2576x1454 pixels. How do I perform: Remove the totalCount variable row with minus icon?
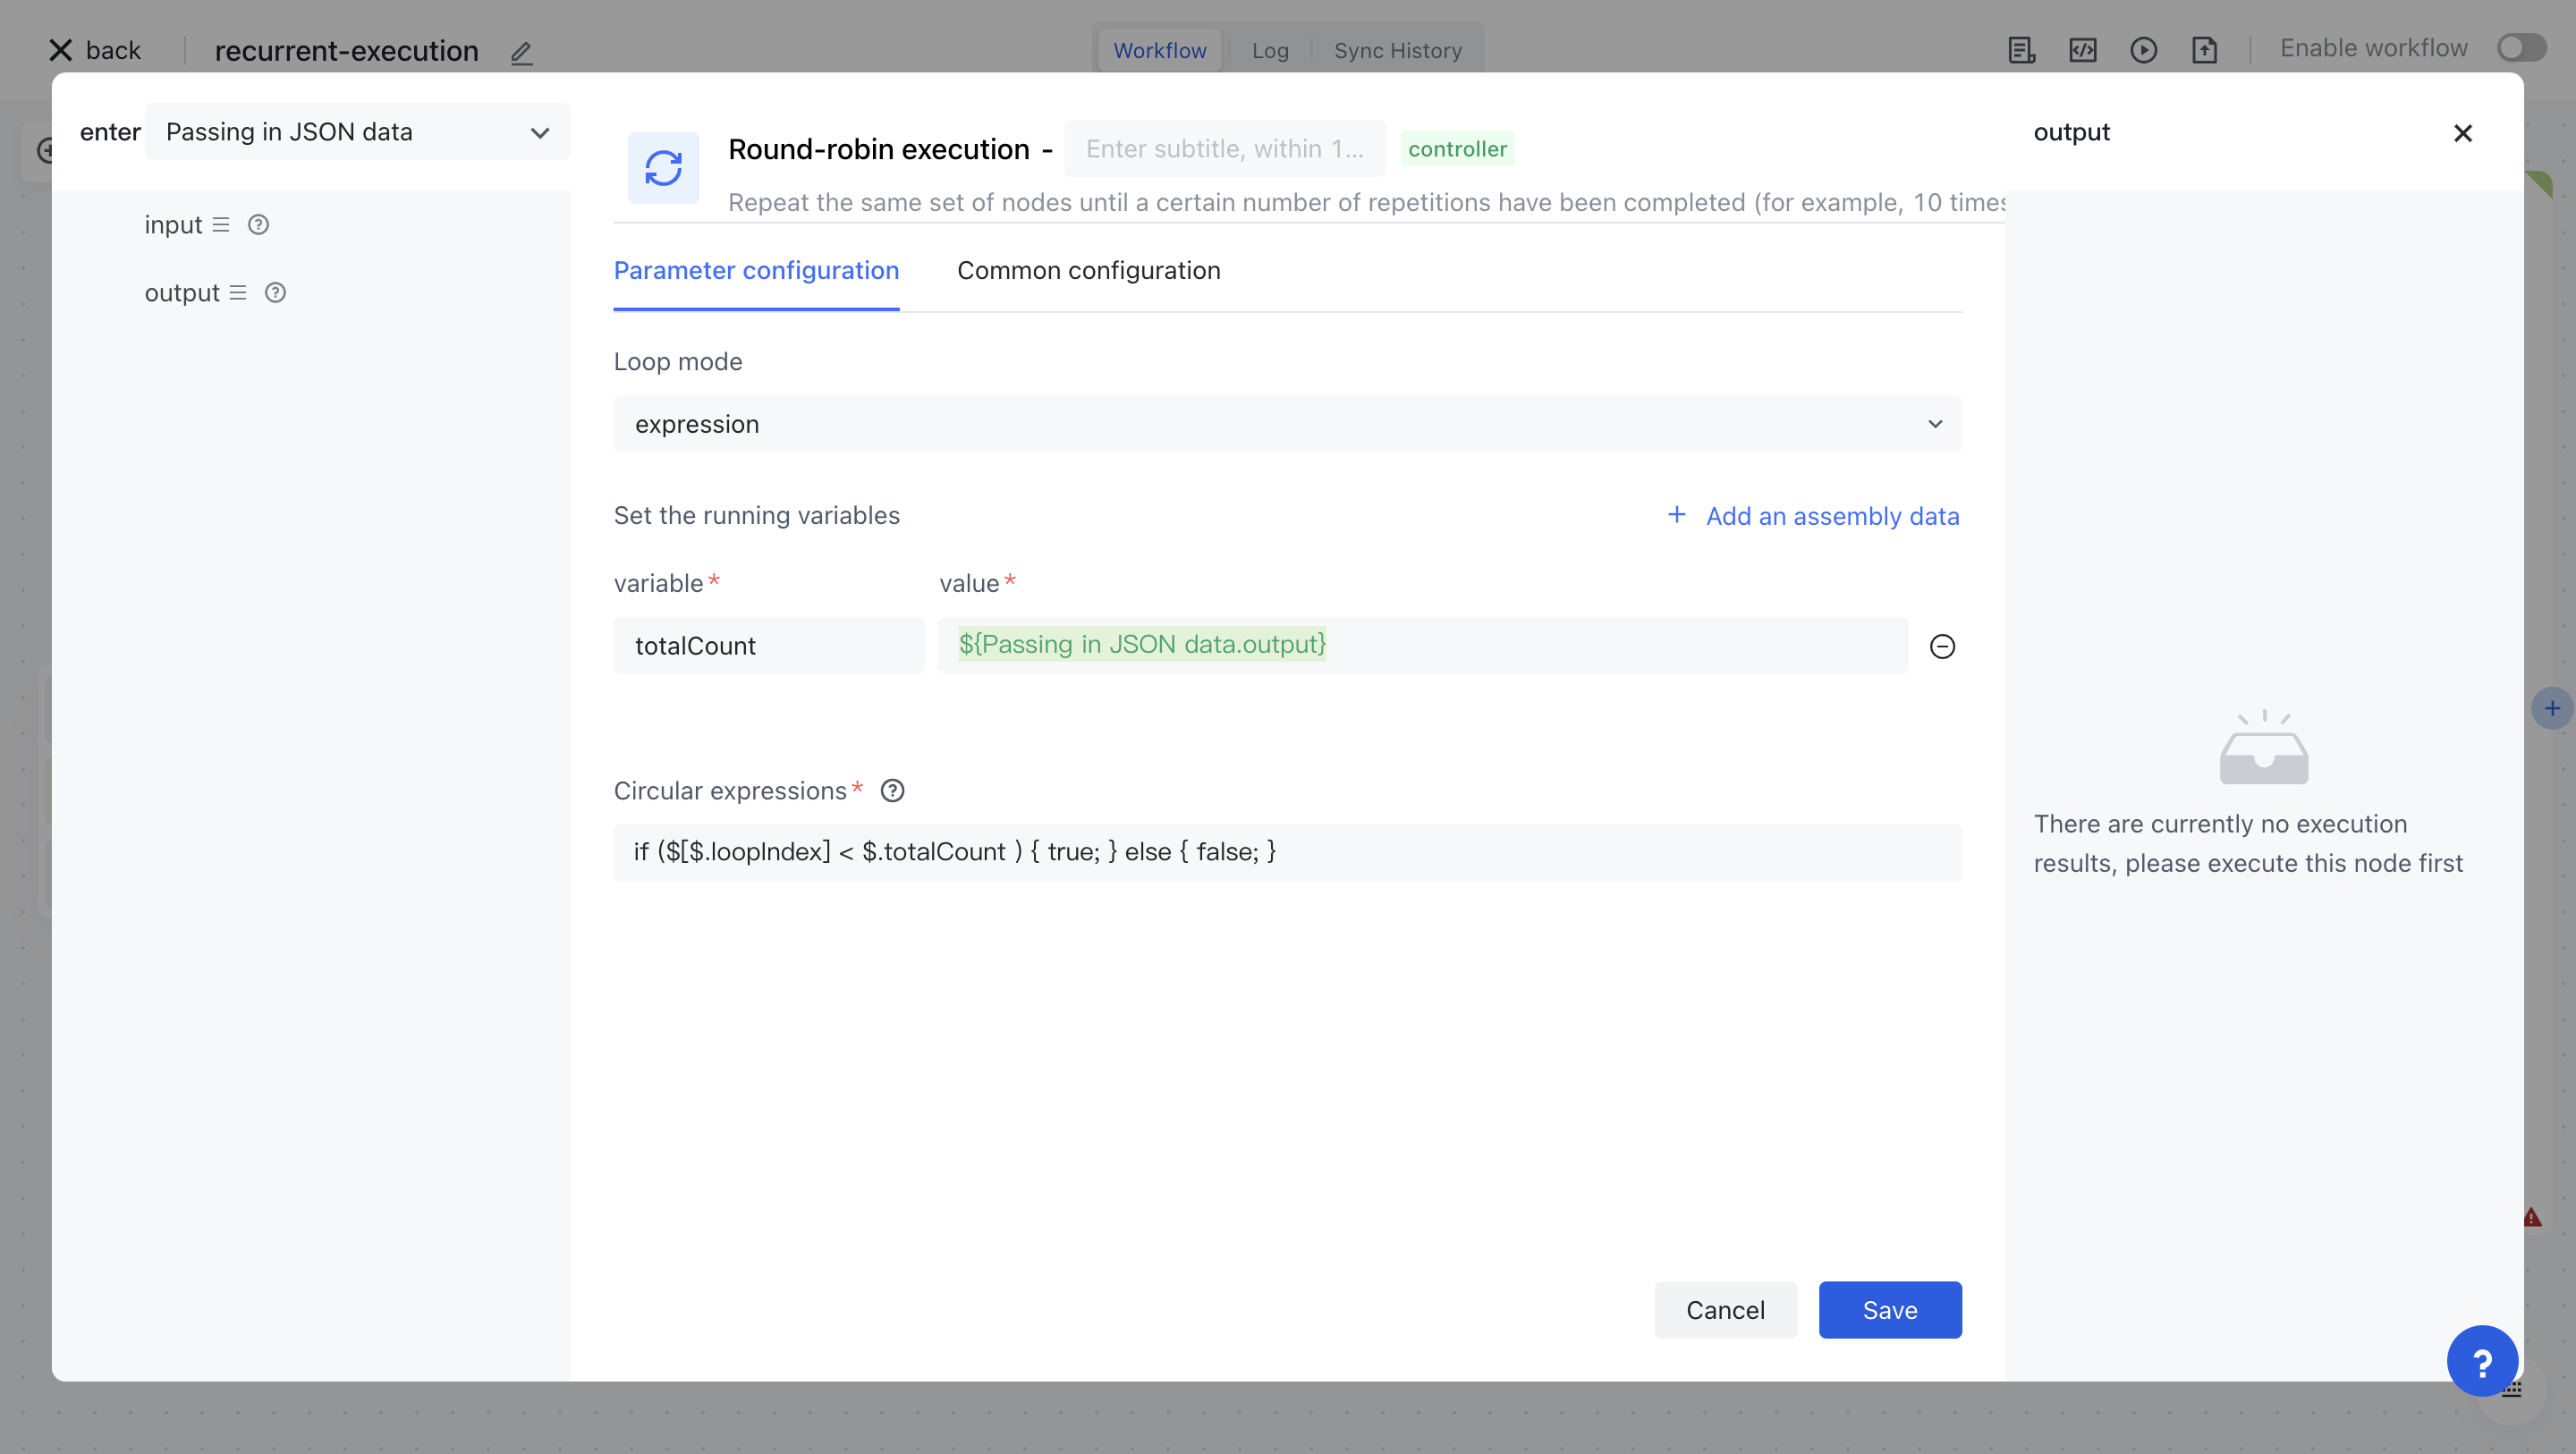click(1943, 646)
